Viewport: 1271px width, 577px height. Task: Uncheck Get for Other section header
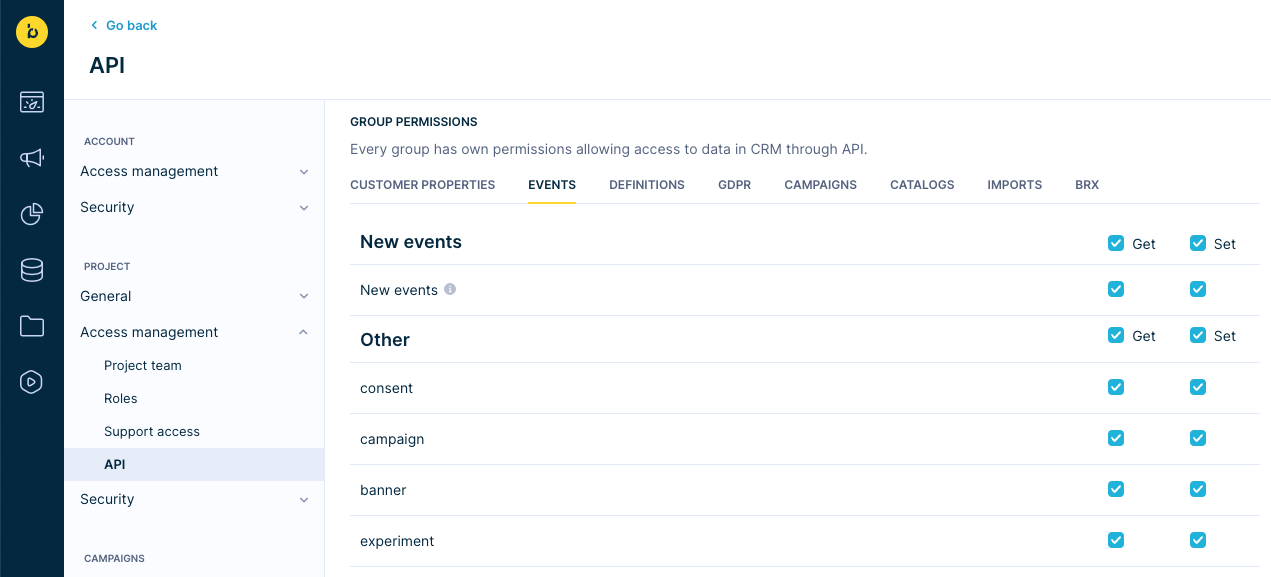tap(1116, 335)
